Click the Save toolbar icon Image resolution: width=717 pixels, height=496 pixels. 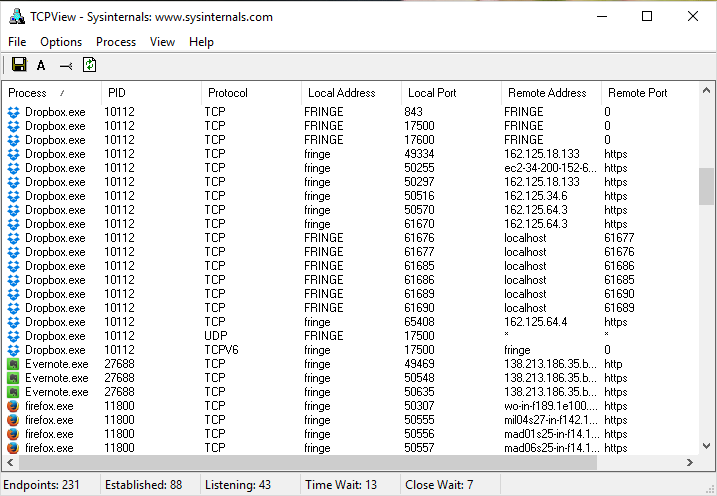(x=19, y=65)
